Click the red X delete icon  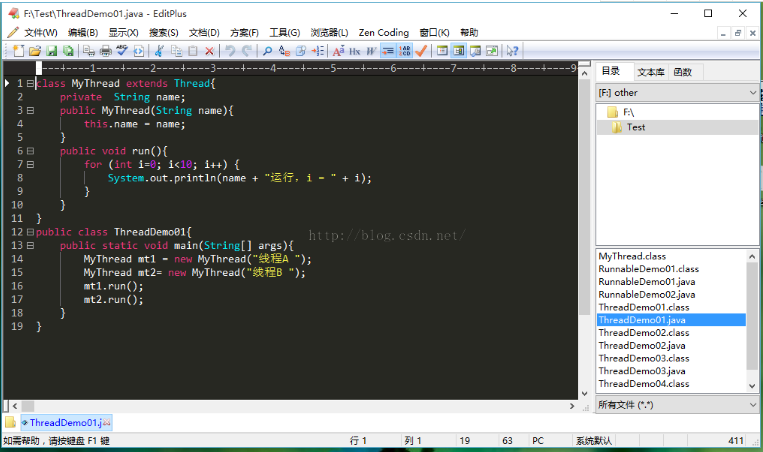[x=209, y=50]
